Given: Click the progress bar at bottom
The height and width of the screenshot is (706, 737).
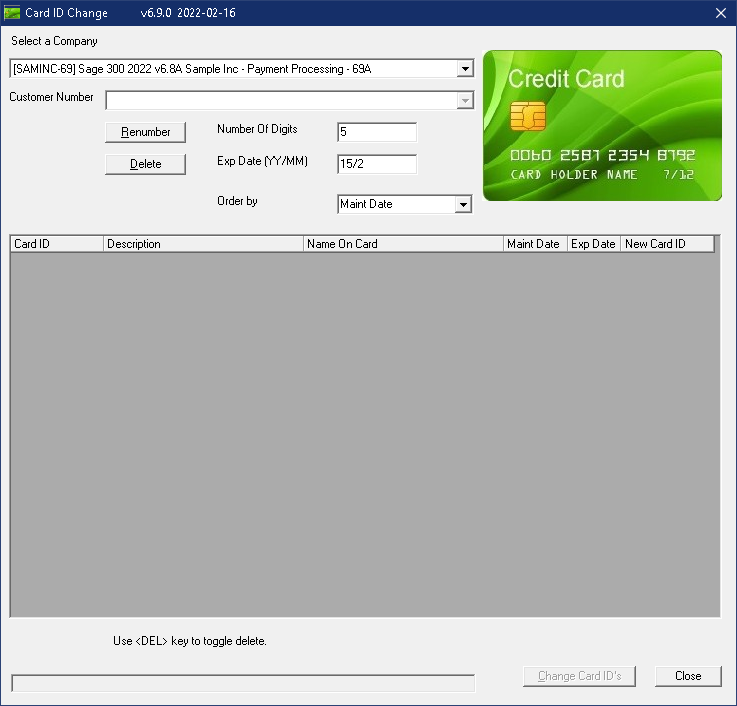Looking at the screenshot, I should 243,683.
